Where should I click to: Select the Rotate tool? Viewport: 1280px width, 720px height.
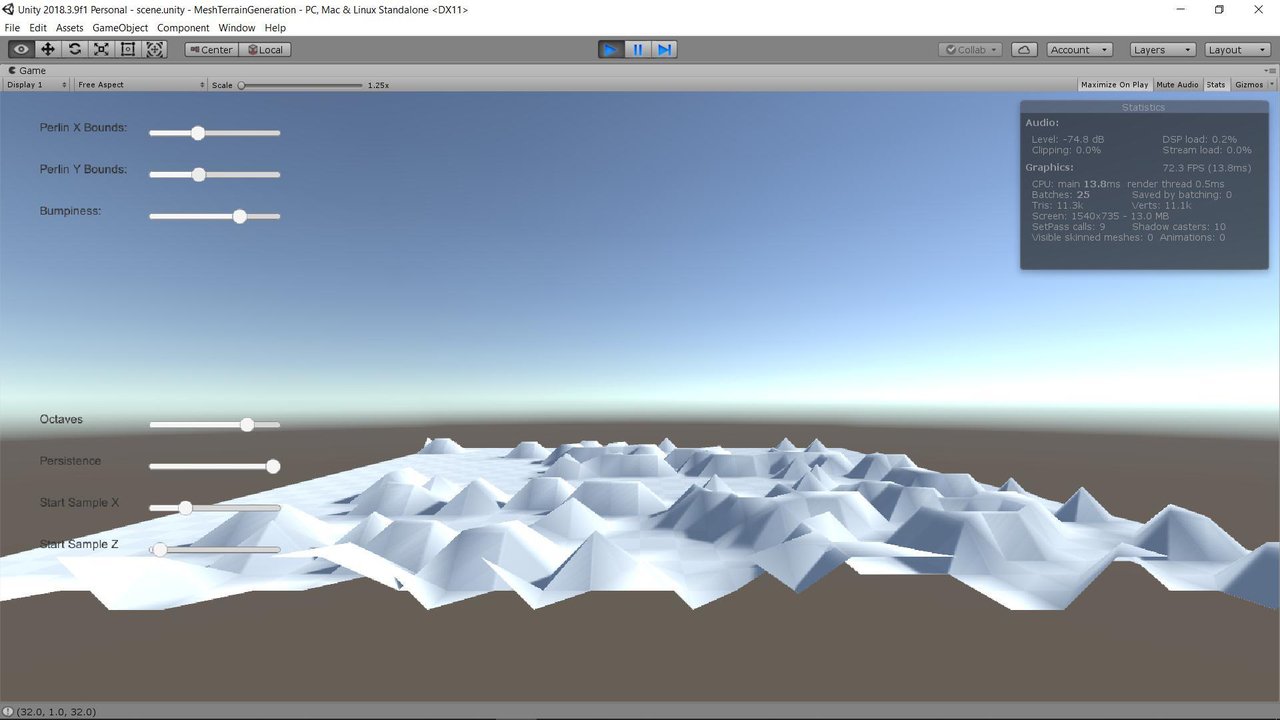(74, 49)
